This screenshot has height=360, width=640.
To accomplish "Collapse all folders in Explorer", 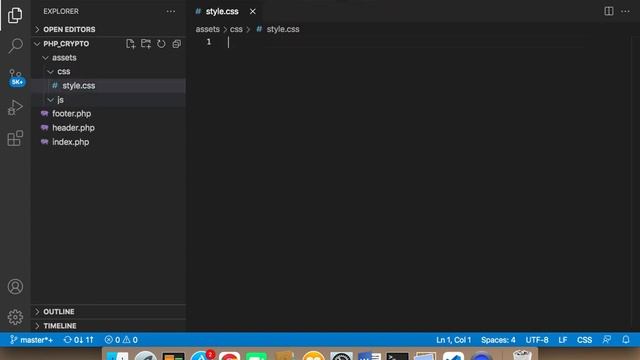I will click(x=176, y=44).
